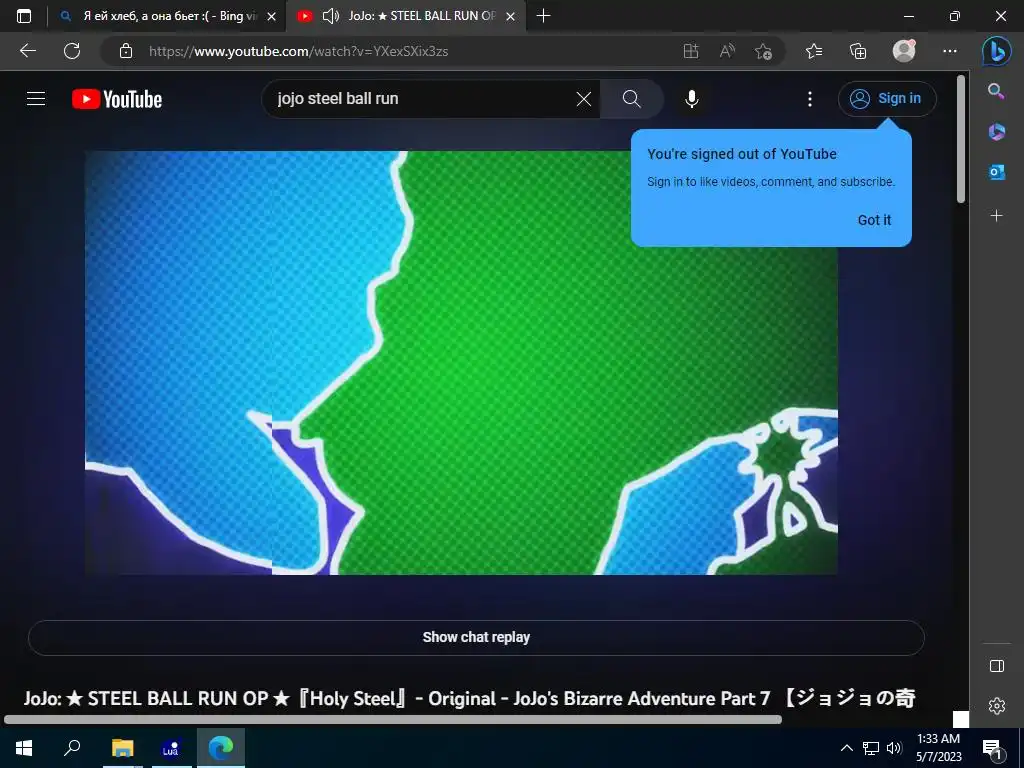This screenshot has height=768, width=1024.
Task: Run the YouTube search with magnifier button
Action: pyautogui.click(x=632, y=99)
